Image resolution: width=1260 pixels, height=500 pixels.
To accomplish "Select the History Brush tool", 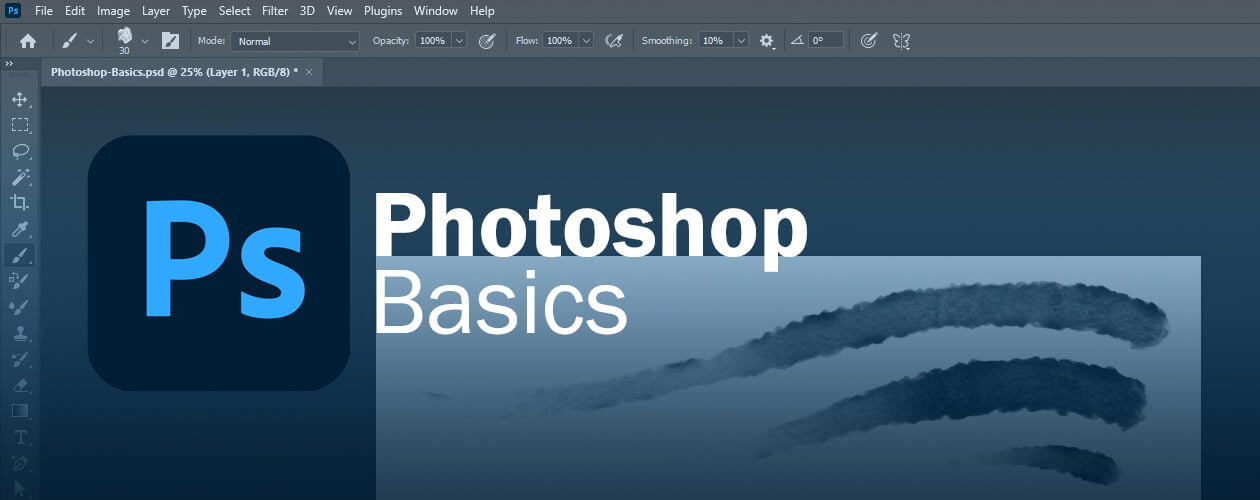I will [x=20, y=359].
